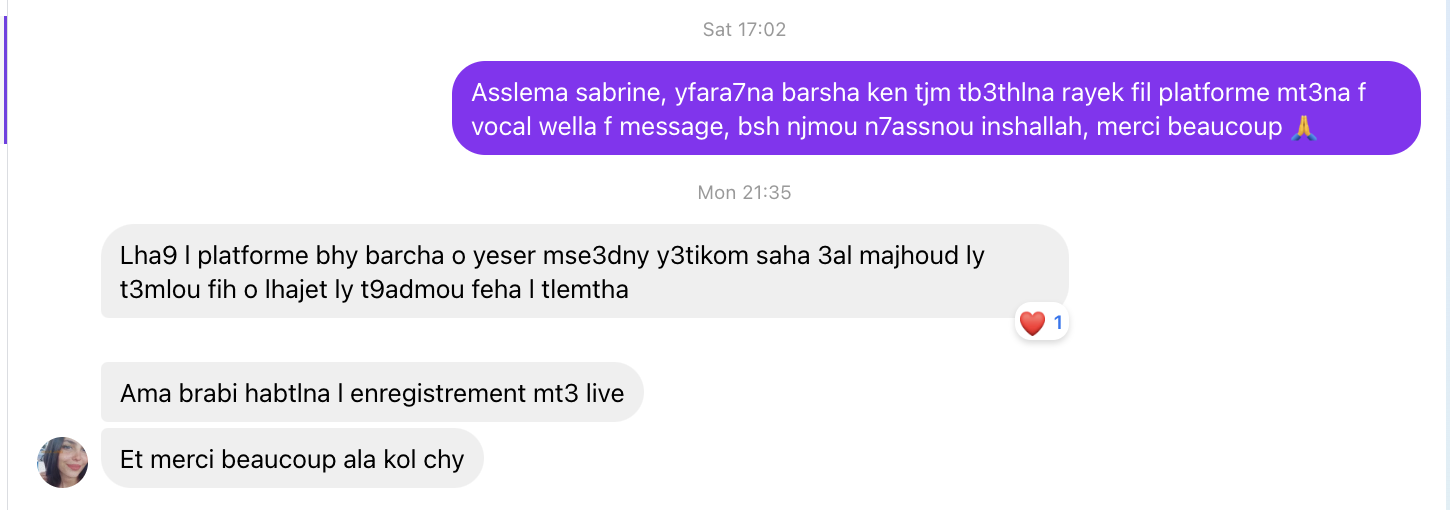Select the "Lha9 l platforme bhy barcha" message
Viewport: 1450px width, 510px height.
pos(585,271)
